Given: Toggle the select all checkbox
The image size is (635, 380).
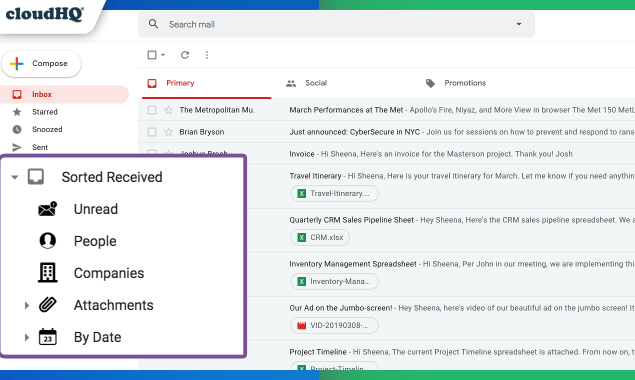Looking at the screenshot, I should (x=152, y=55).
